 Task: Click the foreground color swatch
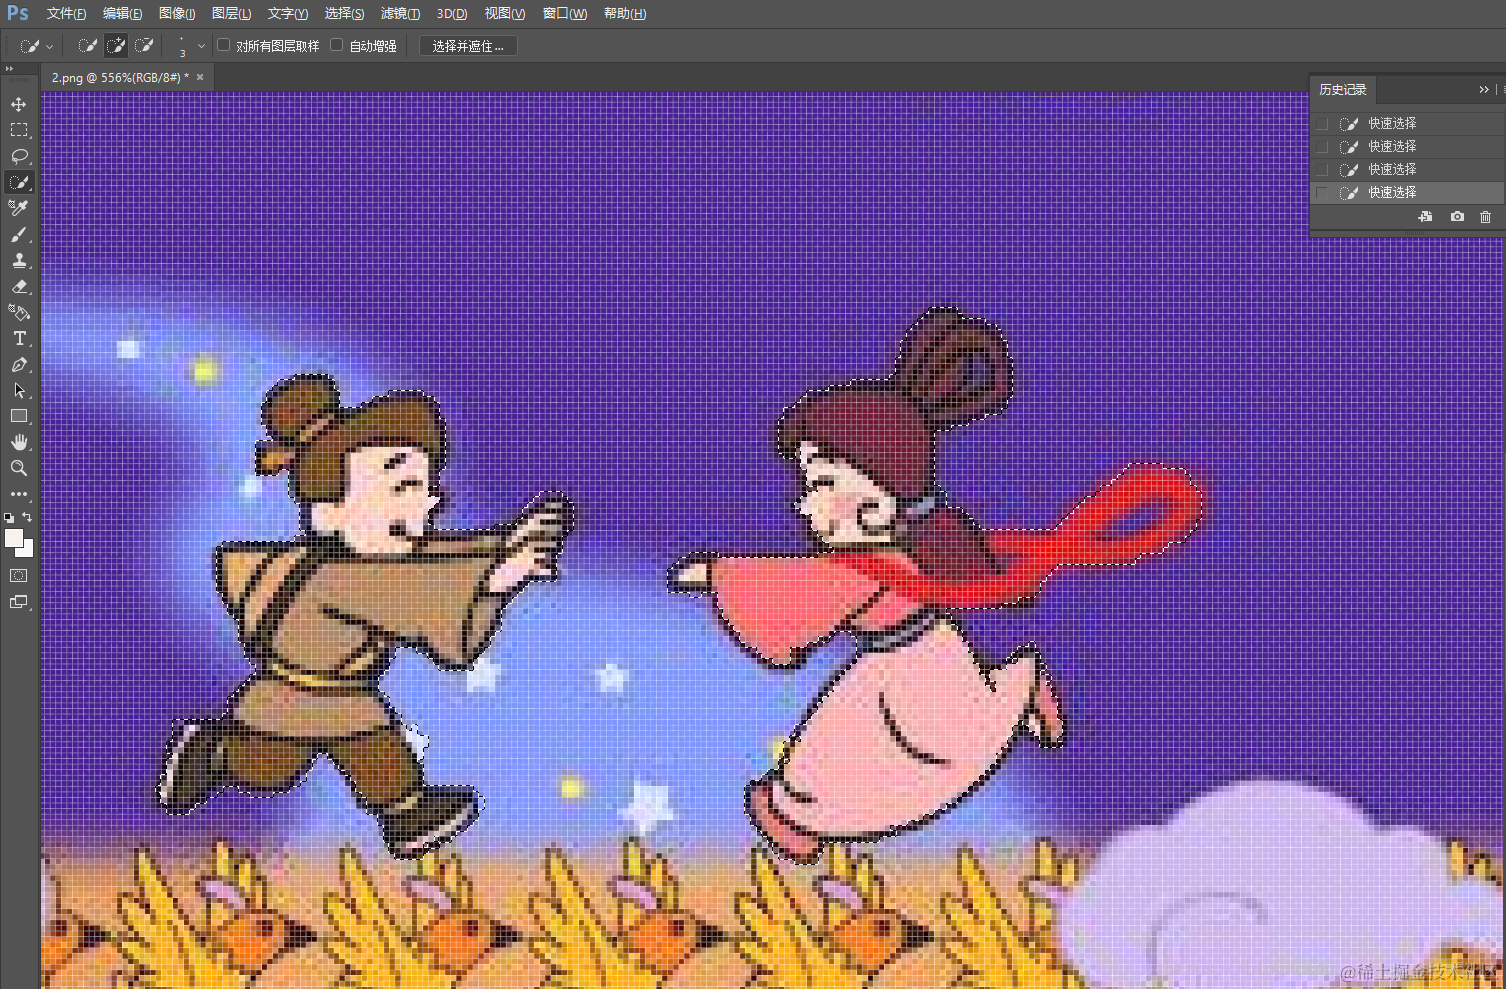[12, 538]
